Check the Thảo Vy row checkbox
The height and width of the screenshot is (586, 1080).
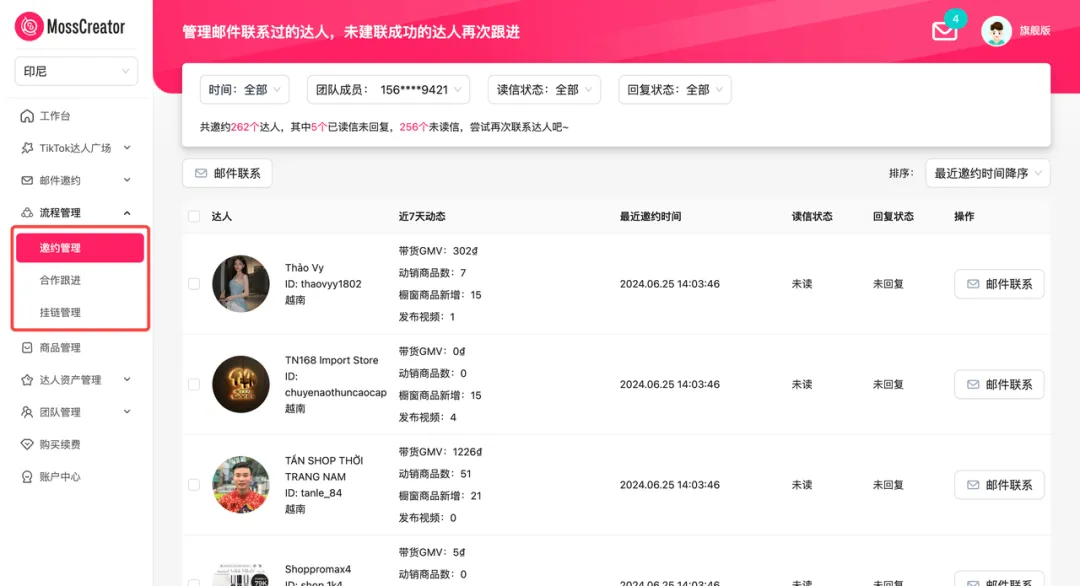tap(194, 284)
